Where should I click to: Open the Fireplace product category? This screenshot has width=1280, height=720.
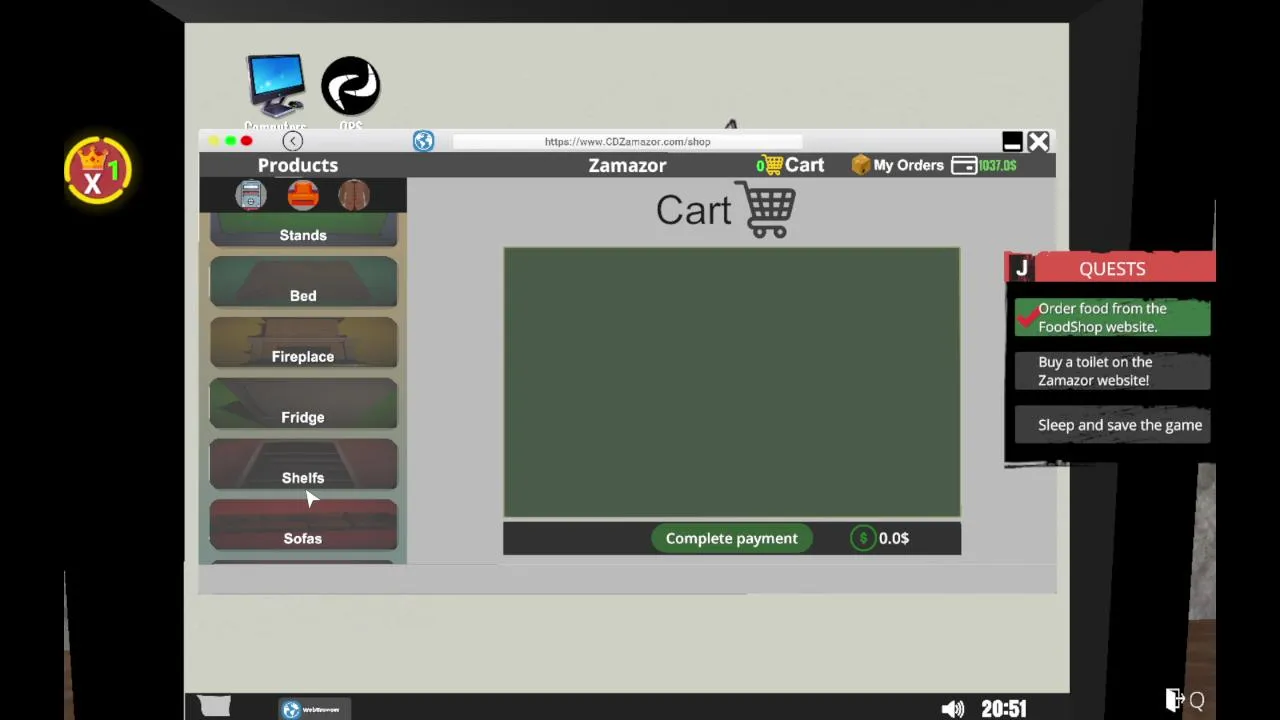click(303, 343)
